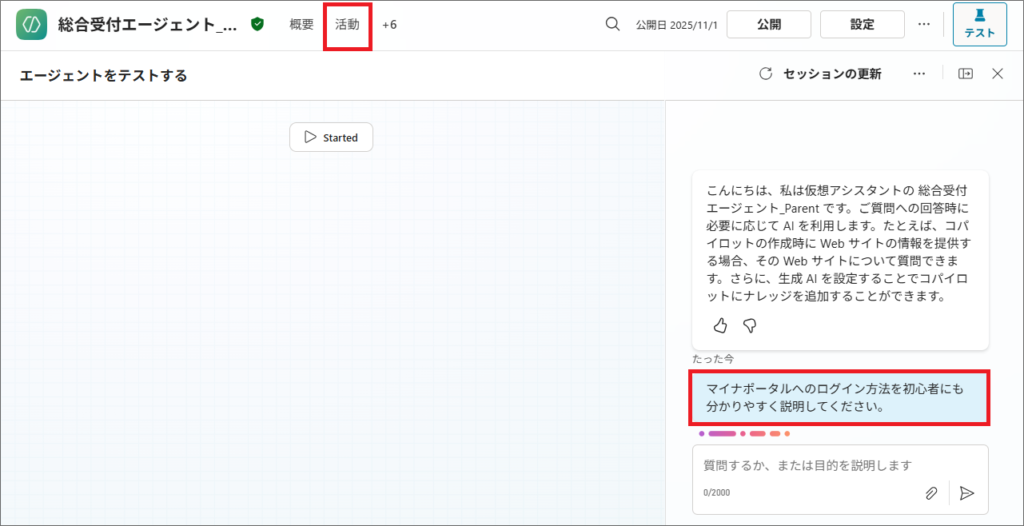Open the 設定 button

coord(861,24)
